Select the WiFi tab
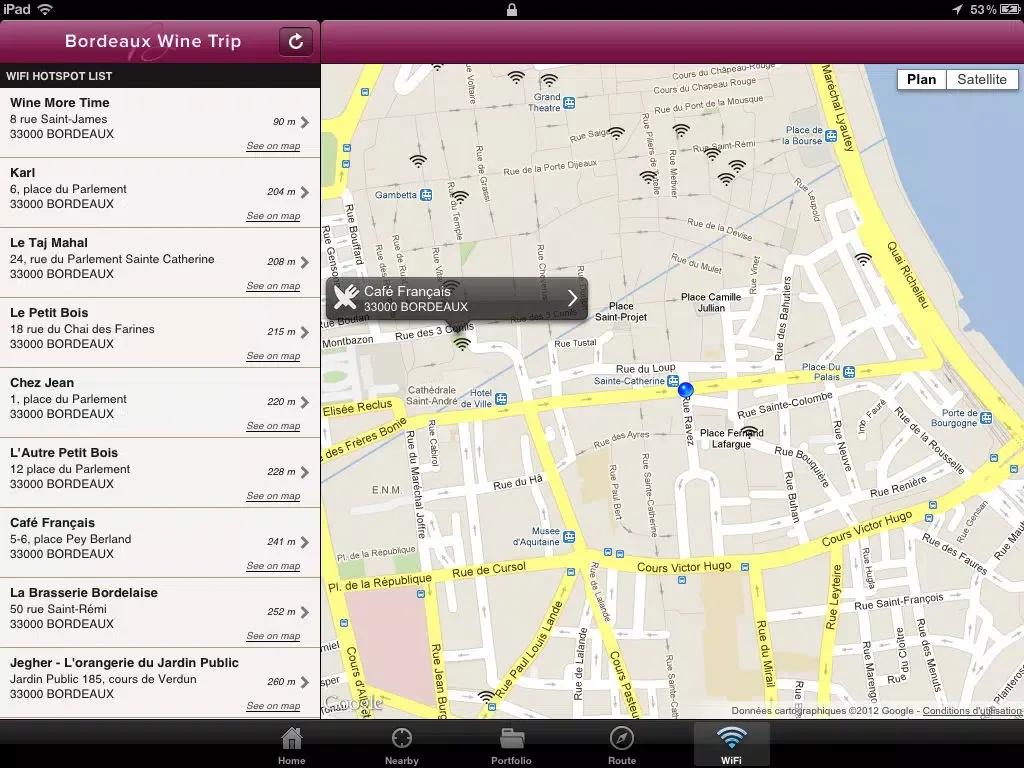The width and height of the screenshot is (1024, 768). [731, 745]
